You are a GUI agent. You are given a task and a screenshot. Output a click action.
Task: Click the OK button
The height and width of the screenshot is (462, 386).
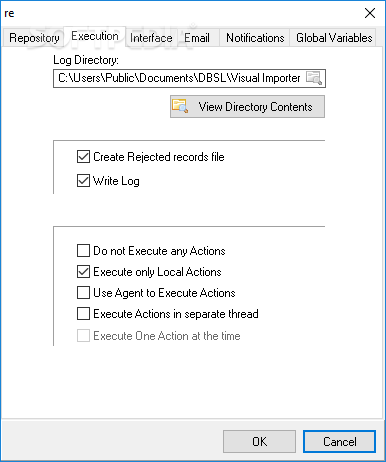[259, 441]
